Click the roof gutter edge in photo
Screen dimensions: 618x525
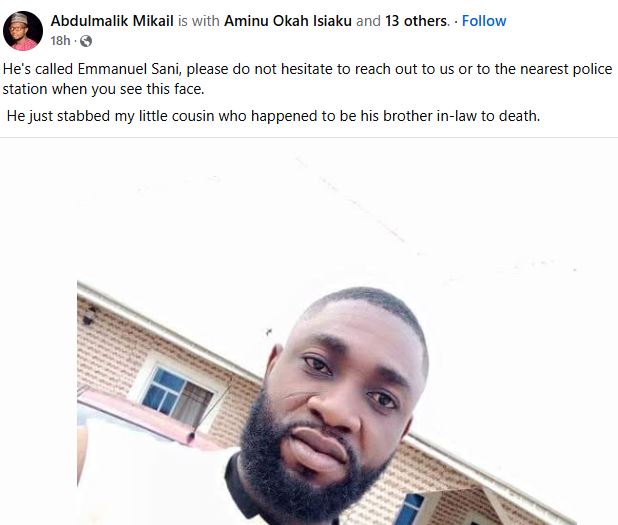pyautogui.click(x=166, y=329)
